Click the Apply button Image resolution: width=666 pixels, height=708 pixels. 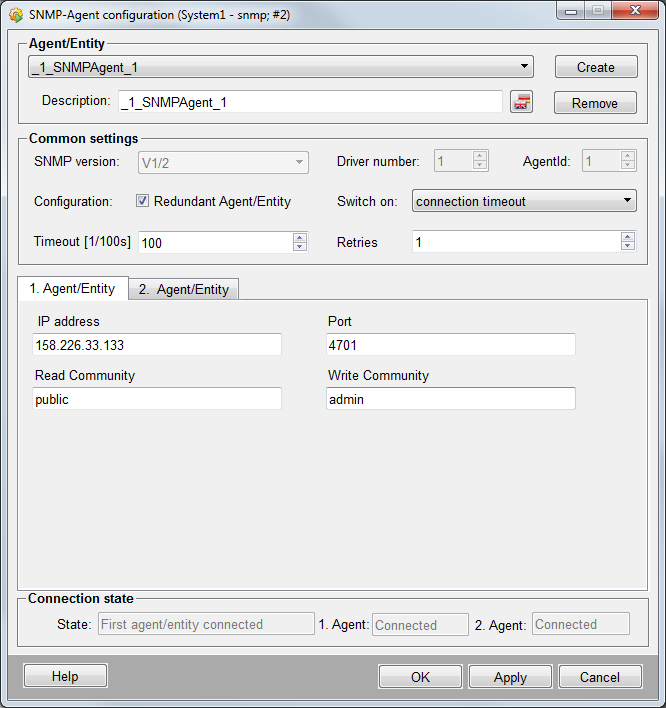pos(510,677)
